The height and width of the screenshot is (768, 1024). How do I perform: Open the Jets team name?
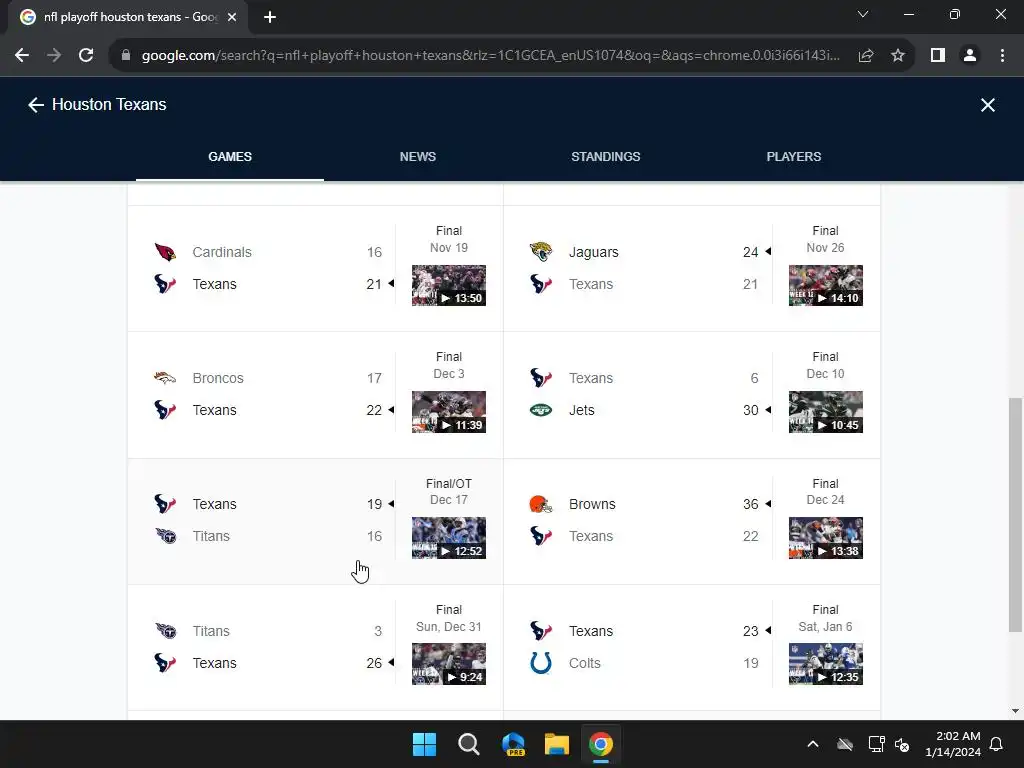click(582, 410)
